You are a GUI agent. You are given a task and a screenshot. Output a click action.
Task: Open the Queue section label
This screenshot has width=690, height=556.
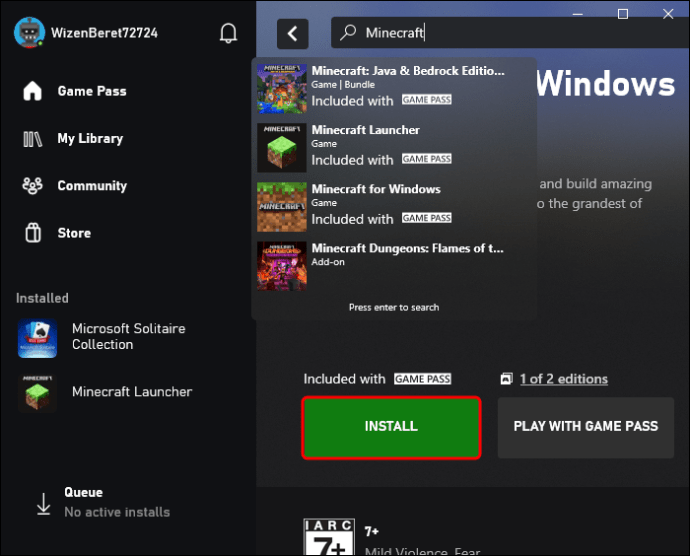(x=83, y=492)
